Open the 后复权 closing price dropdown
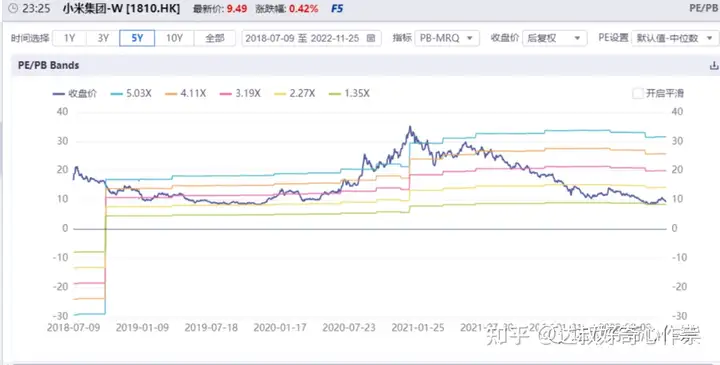Image resolution: width=720 pixels, height=365 pixels. (554, 38)
